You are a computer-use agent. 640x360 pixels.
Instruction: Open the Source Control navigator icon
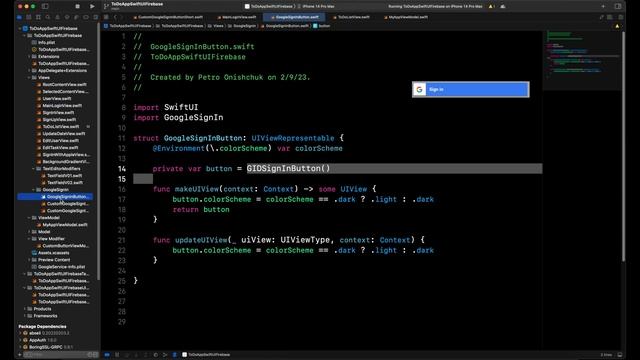click(x=29, y=17)
